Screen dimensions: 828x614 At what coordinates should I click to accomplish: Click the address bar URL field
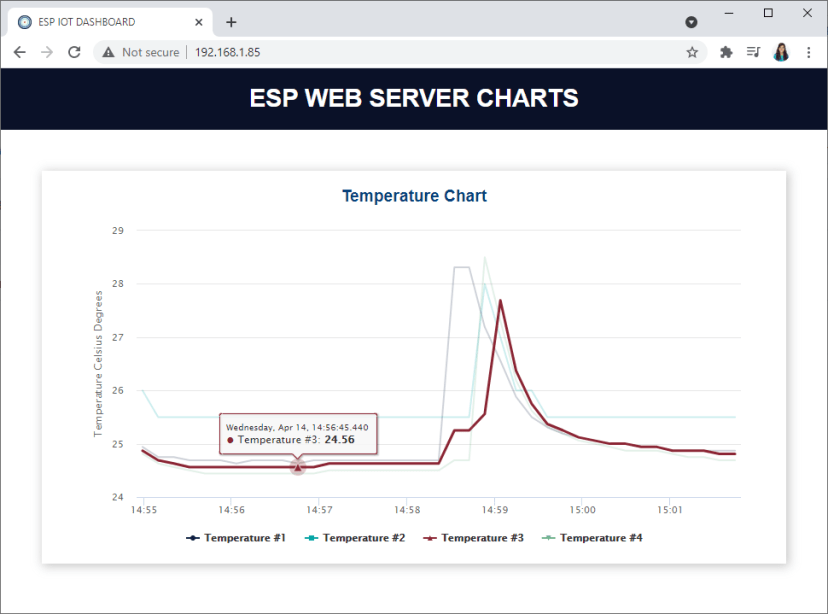pyautogui.click(x=230, y=52)
